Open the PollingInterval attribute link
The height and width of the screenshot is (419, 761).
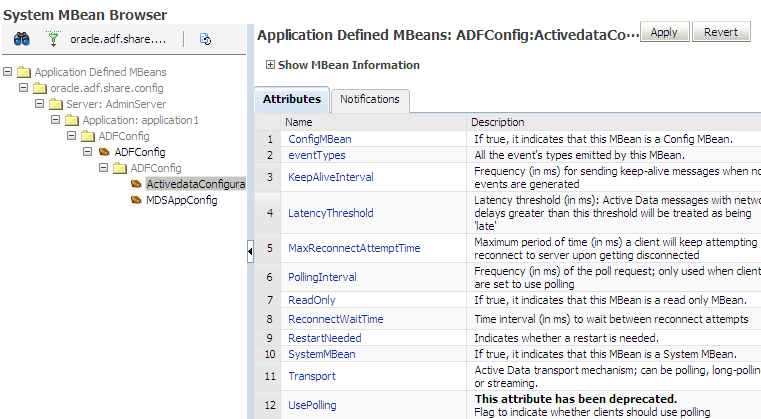point(322,277)
